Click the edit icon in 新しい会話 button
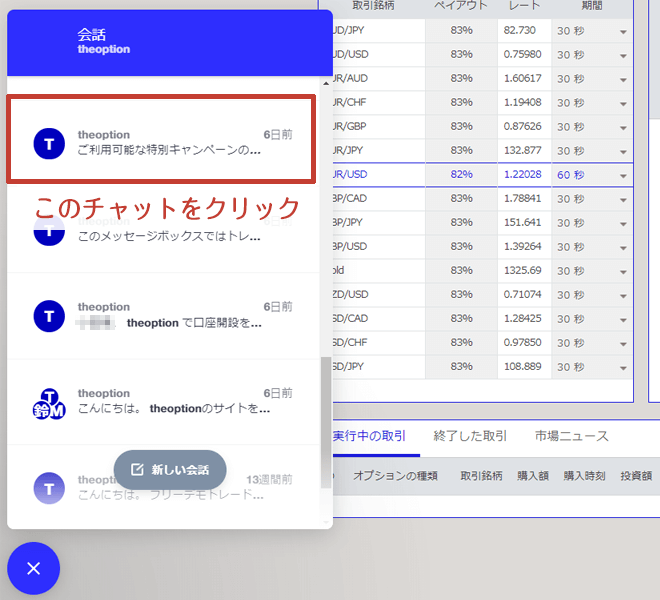 (137, 469)
